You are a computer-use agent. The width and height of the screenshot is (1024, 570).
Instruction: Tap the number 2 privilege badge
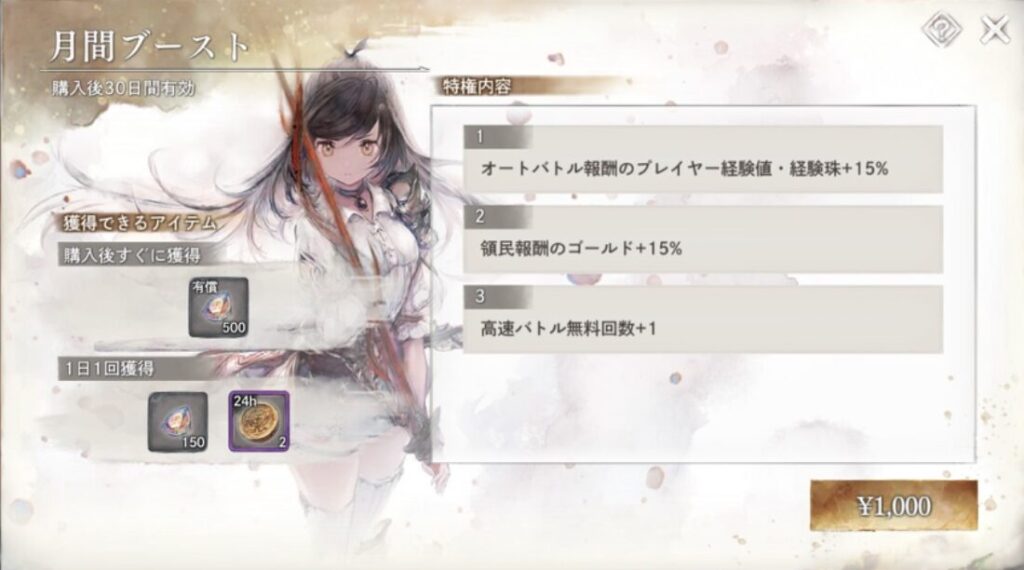click(x=481, y=217)
